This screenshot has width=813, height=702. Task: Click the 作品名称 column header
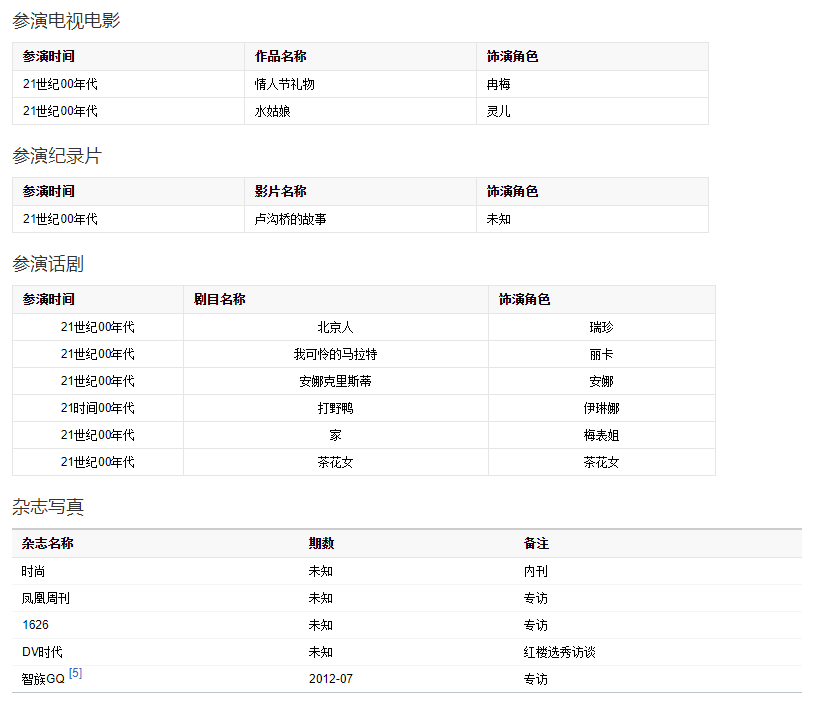pos(280,57)
